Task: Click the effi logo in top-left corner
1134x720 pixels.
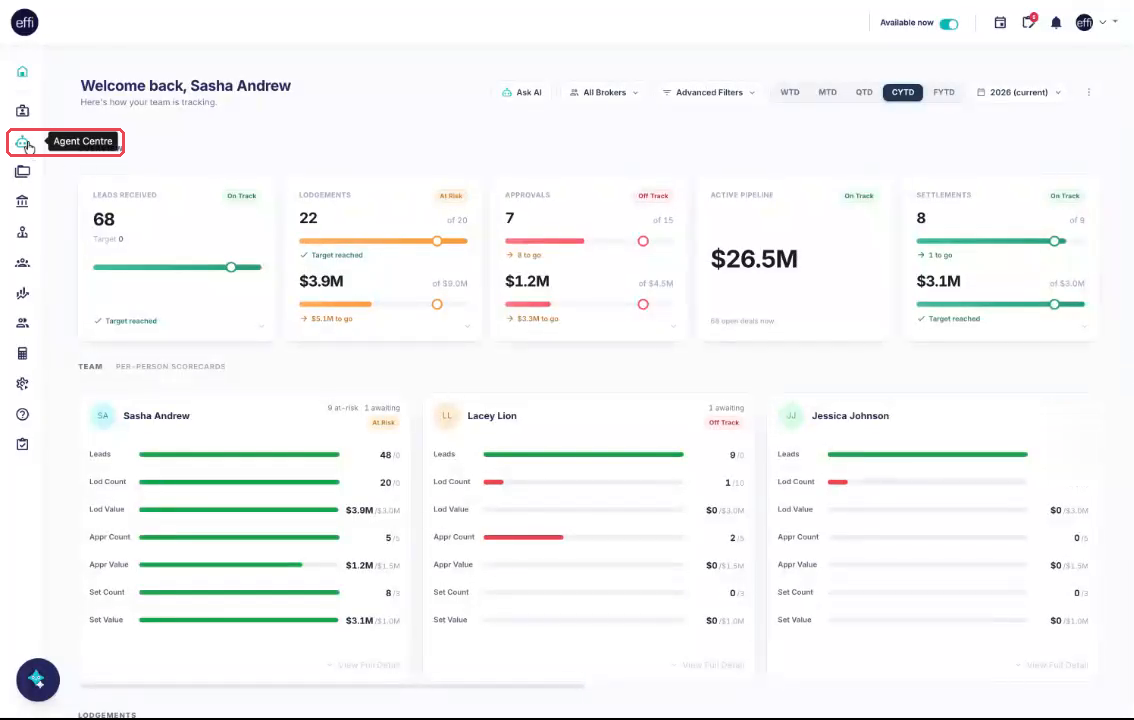Action: tap(25, 22)
